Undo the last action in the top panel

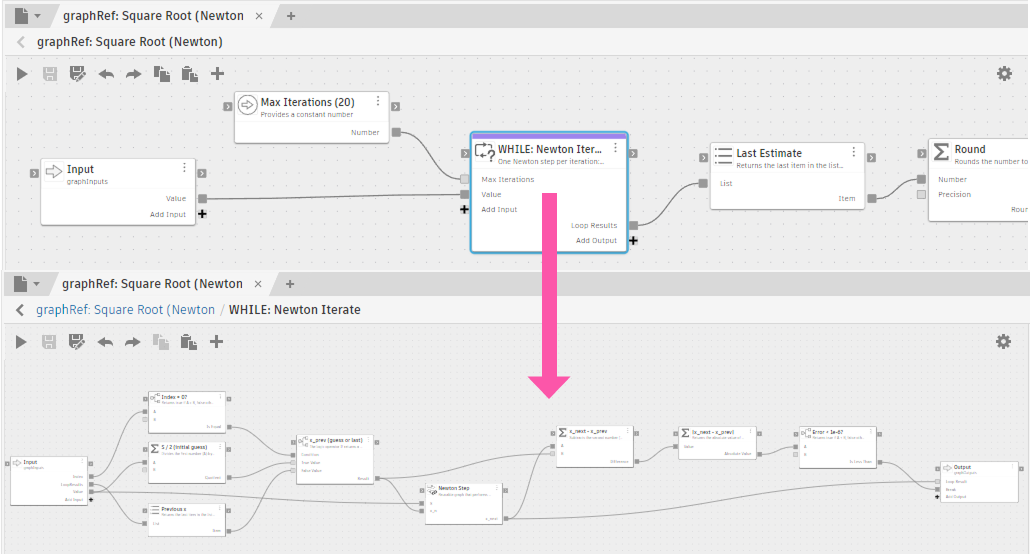coord(106,74)
